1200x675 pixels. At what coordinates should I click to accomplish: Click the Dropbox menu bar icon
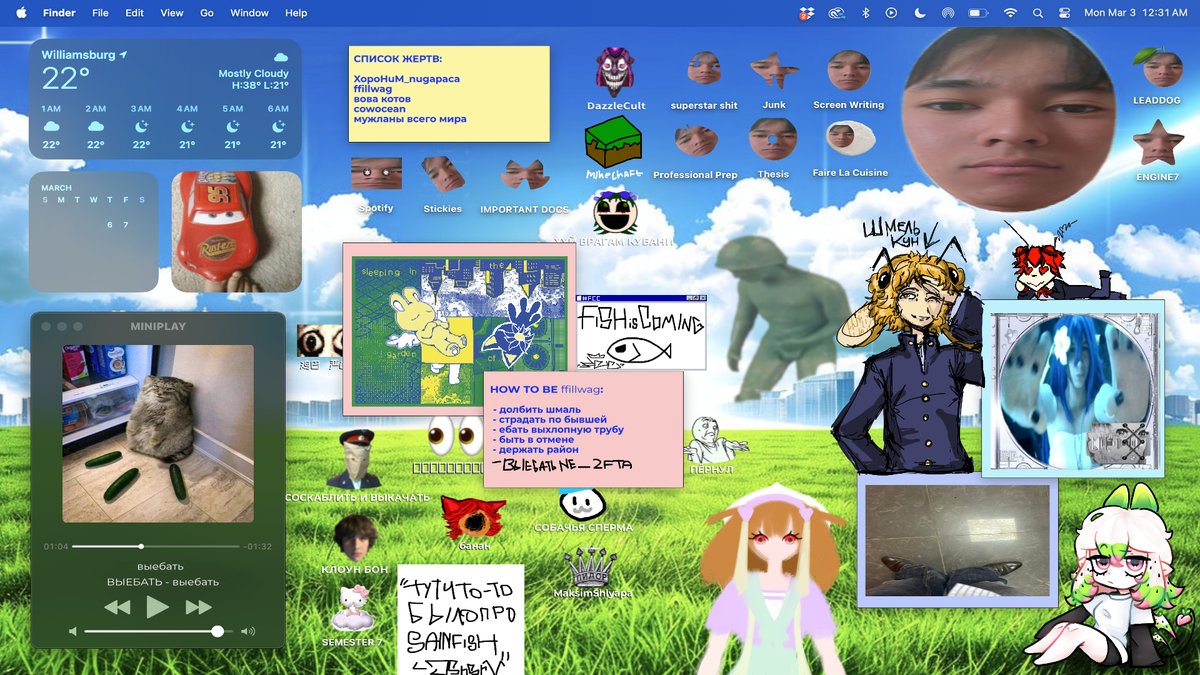807,13
